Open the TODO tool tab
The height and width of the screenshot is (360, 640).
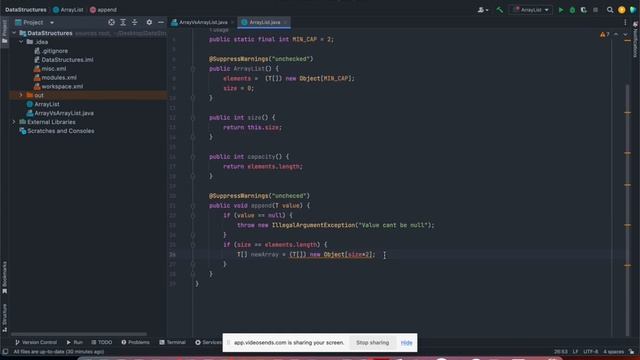pos(102,342)
